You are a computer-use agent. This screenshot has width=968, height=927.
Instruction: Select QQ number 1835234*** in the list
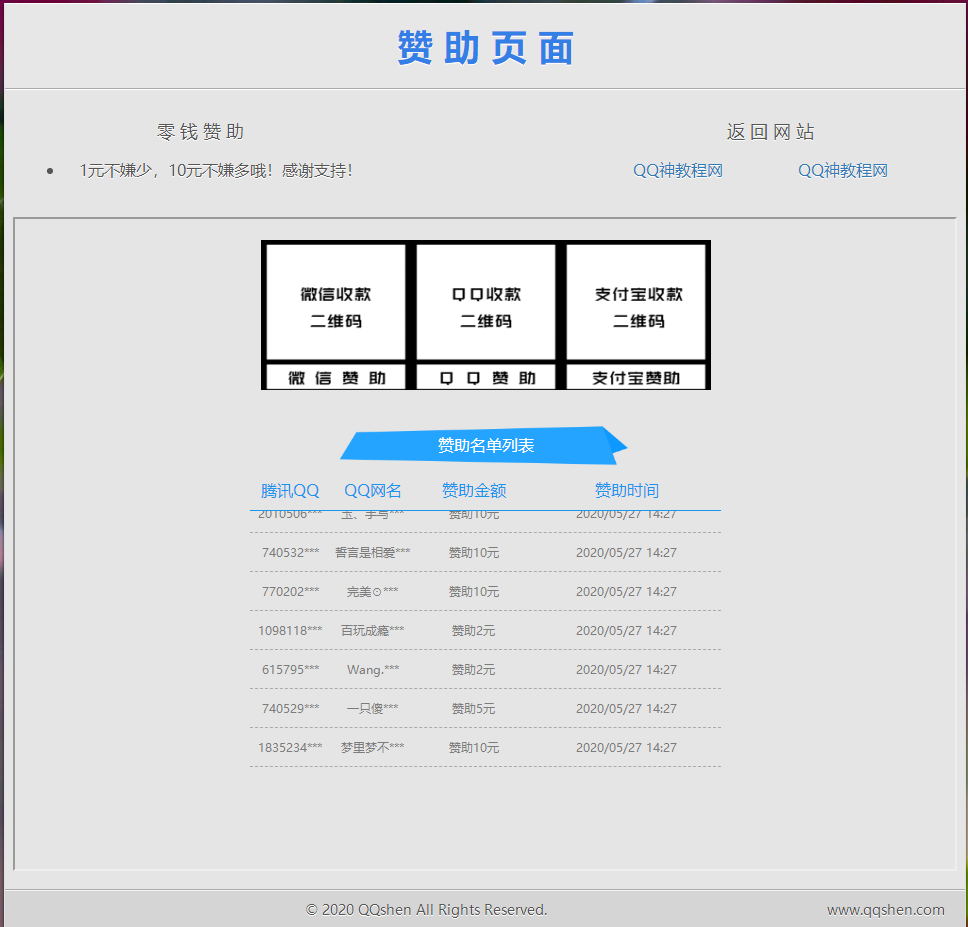290,747
